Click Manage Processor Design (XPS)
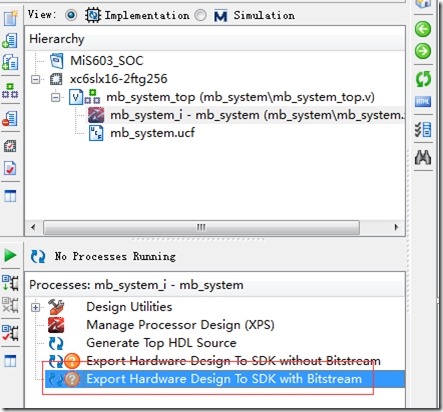443x412 pixels. tap(180, 325)
